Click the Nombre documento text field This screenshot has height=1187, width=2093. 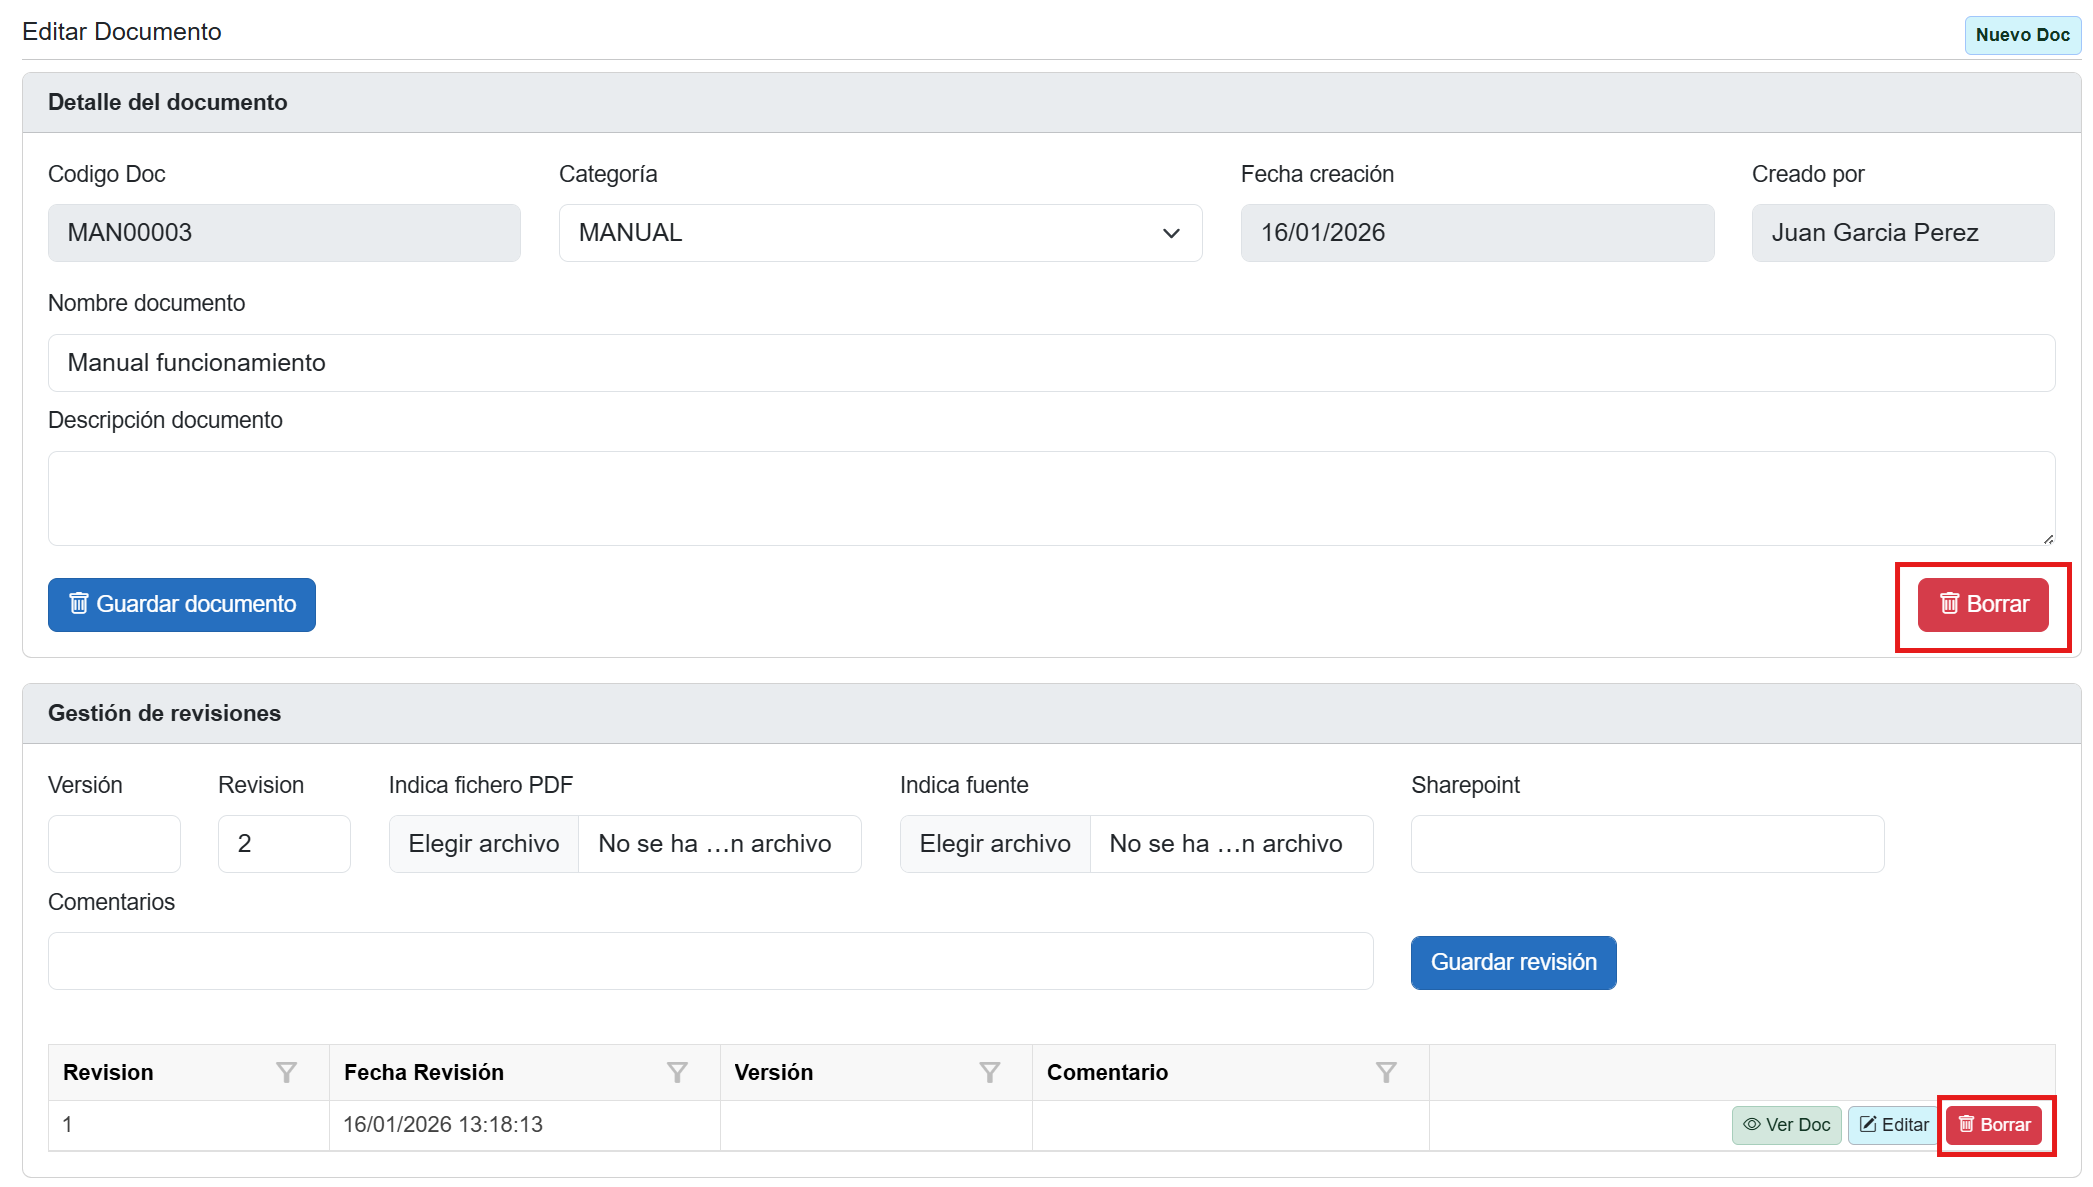(x=1051, y=363)
